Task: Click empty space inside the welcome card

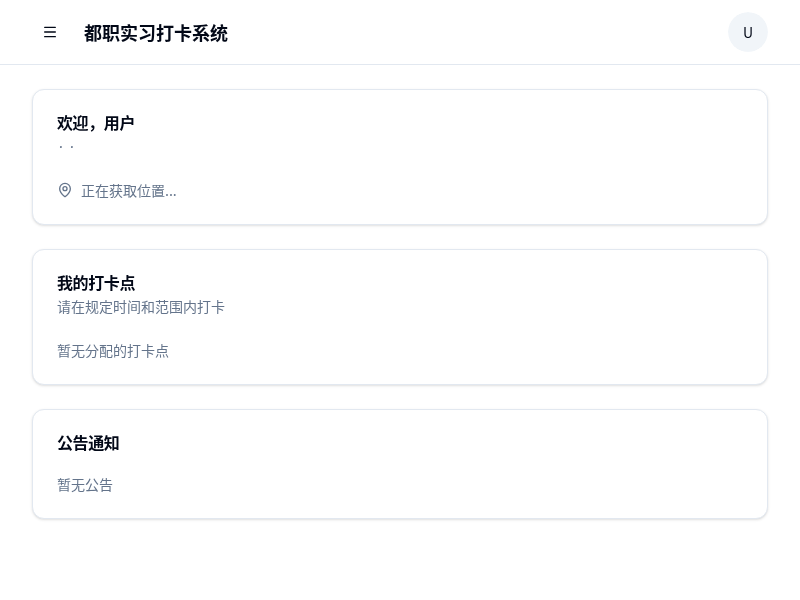Action: point(500,140)
